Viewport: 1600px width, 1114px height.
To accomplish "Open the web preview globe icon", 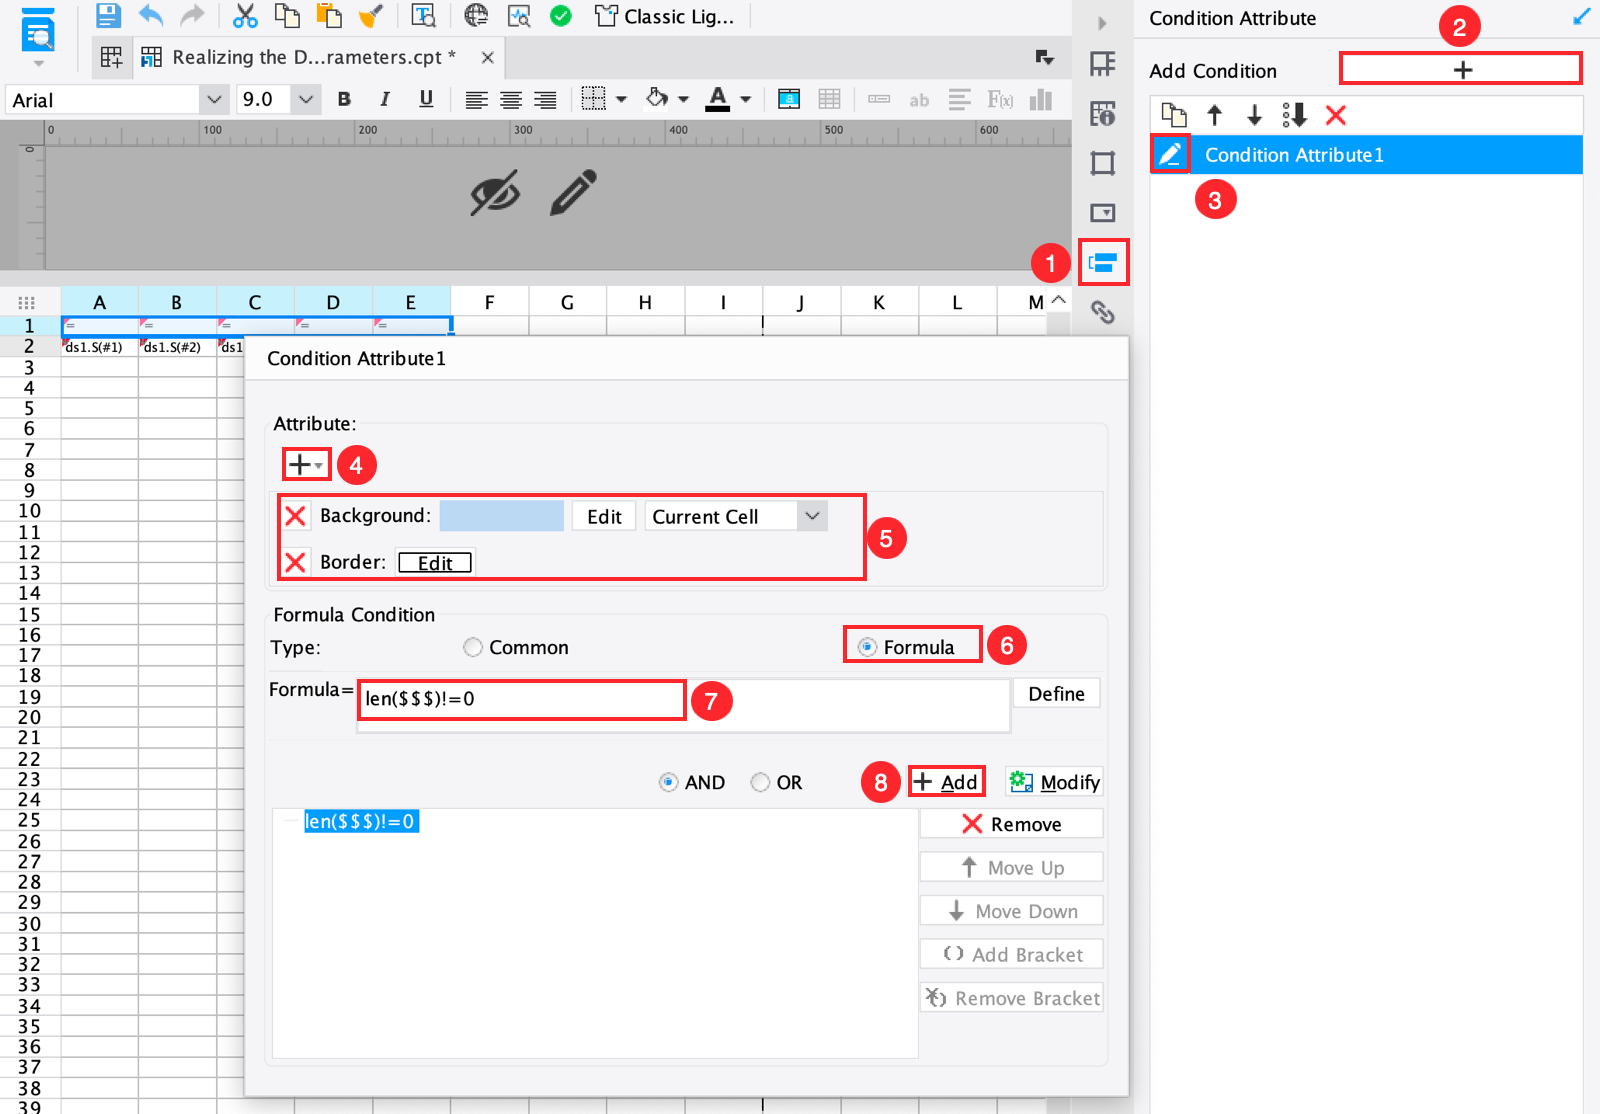I will point(476,15).
